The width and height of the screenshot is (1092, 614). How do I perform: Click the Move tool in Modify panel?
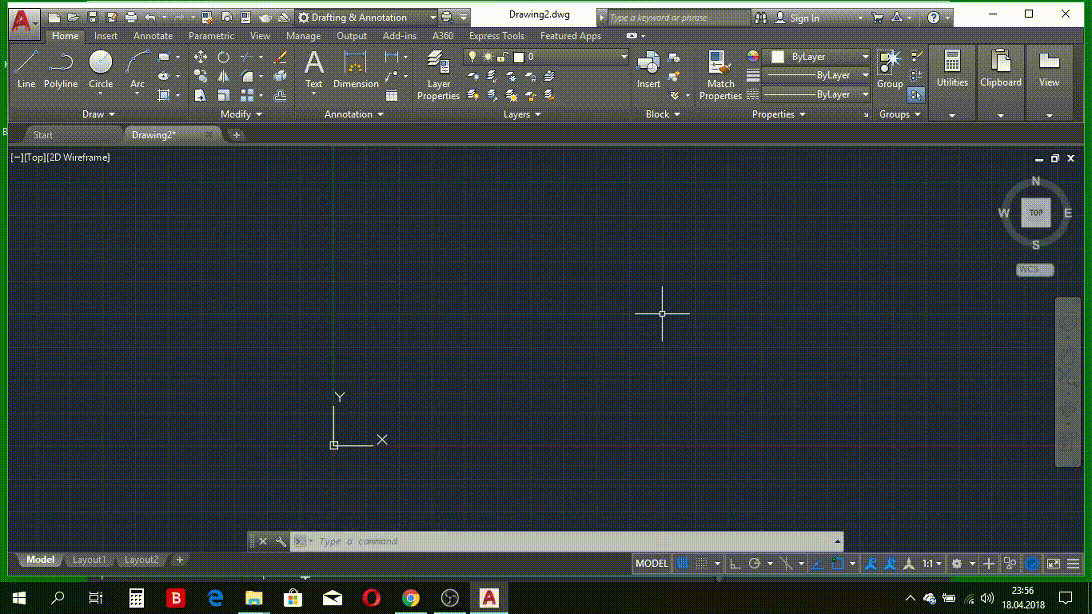tap(201, 57)
